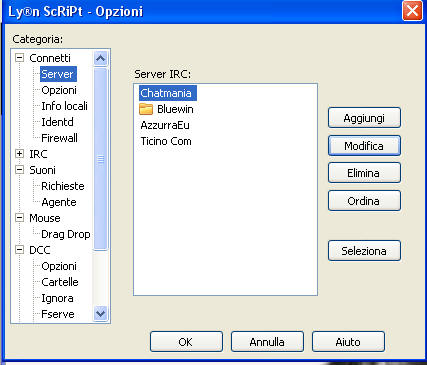Screen dimensions: 427x365
Task: Select Ticino Com server entry
Action: tap(166, 141)
